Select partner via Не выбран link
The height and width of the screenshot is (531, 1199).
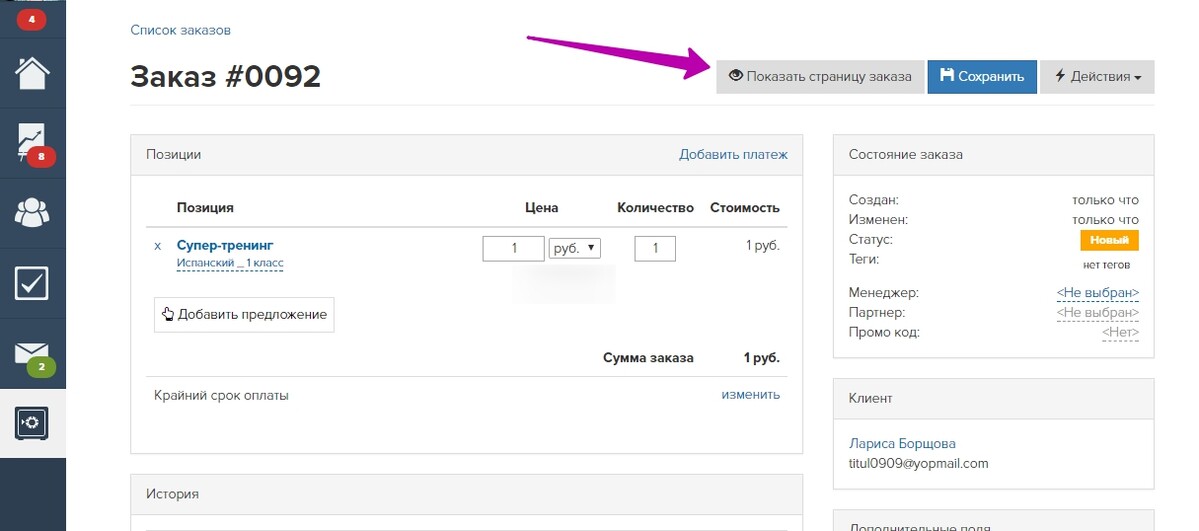[1097, 312]
